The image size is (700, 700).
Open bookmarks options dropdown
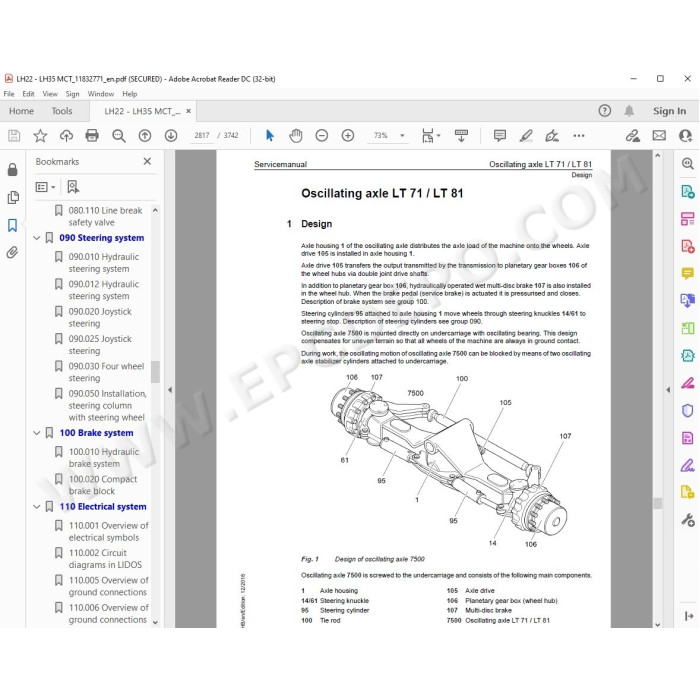pos(45,187)
